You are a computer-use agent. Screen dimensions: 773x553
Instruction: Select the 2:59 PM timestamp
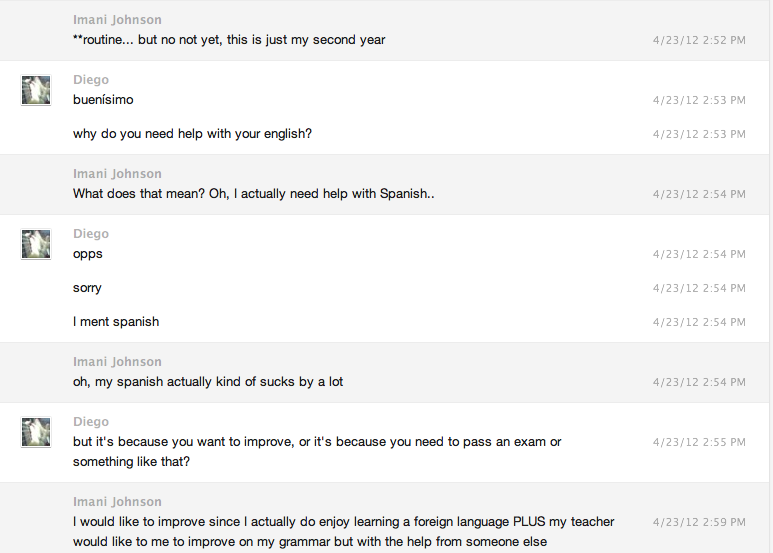click(699, 522)
